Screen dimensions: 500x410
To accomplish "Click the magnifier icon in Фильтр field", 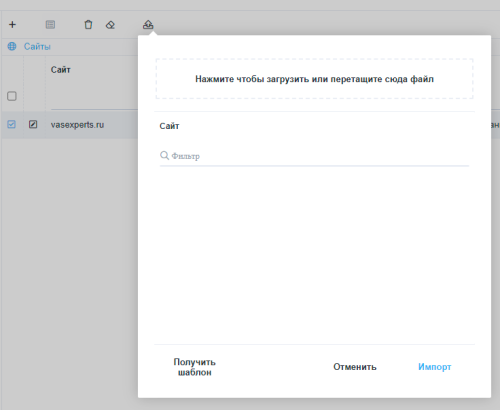I will point(164,155).
